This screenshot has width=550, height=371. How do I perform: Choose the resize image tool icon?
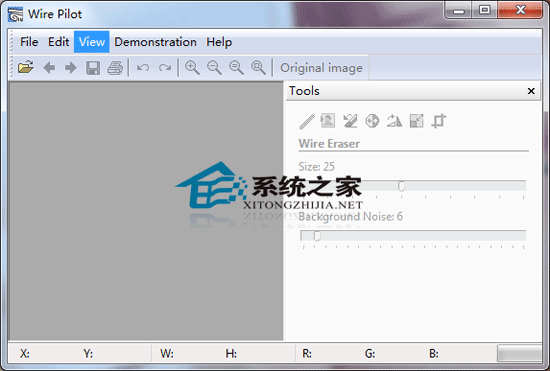pyautogui.click(x=416, y=121)
